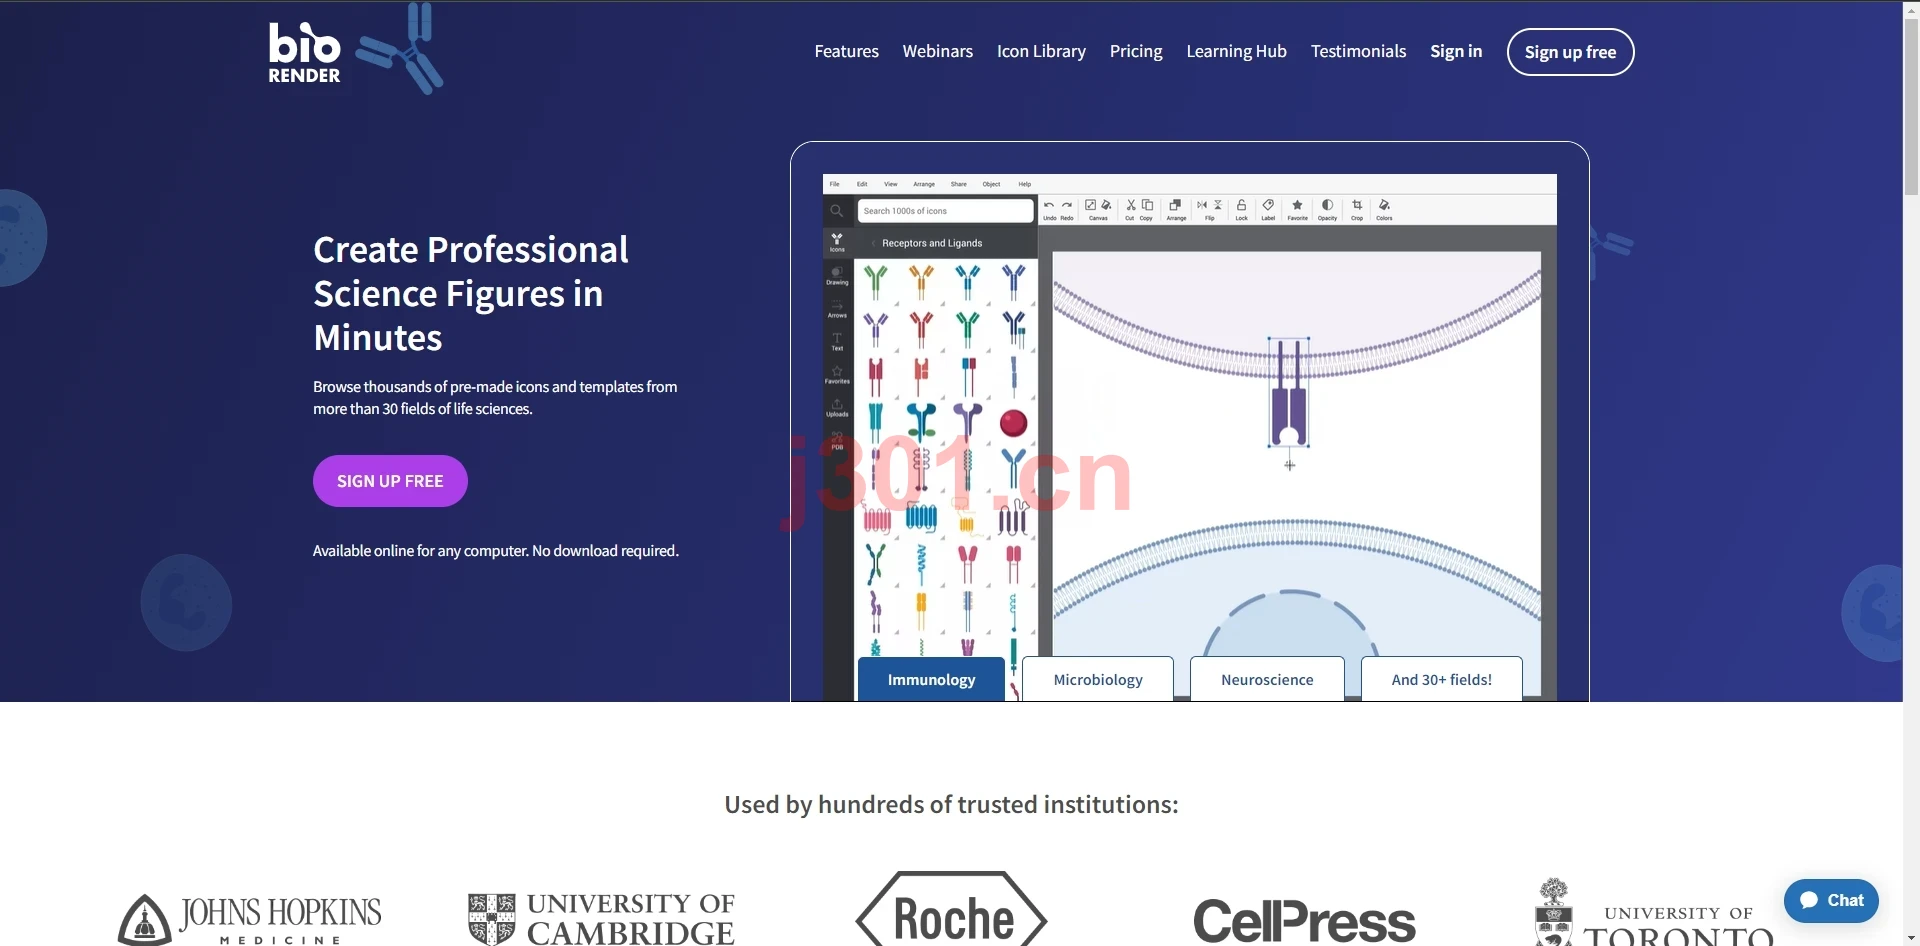Pick the red sphere ligand icon
This screenshot has width=1920, height=946.
(x=1014, y=423)
